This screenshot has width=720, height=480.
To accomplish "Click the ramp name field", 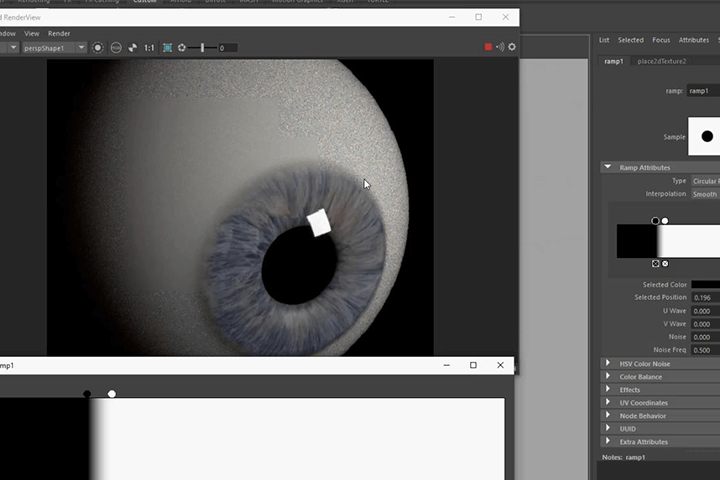I will click(703, 91).
